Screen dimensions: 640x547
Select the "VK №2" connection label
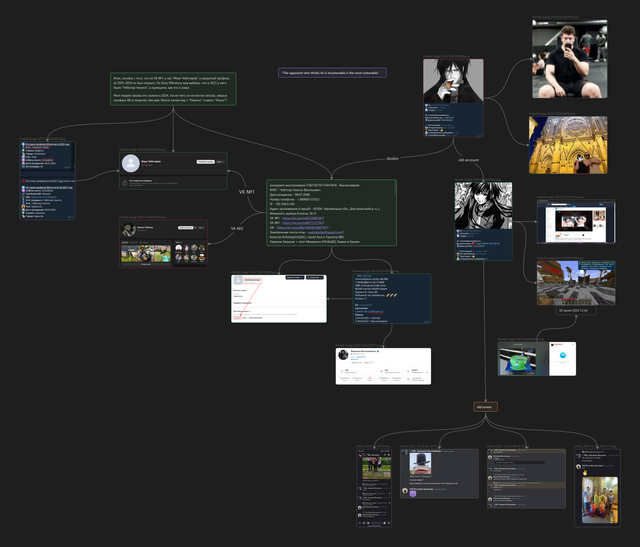coord(237,229)
